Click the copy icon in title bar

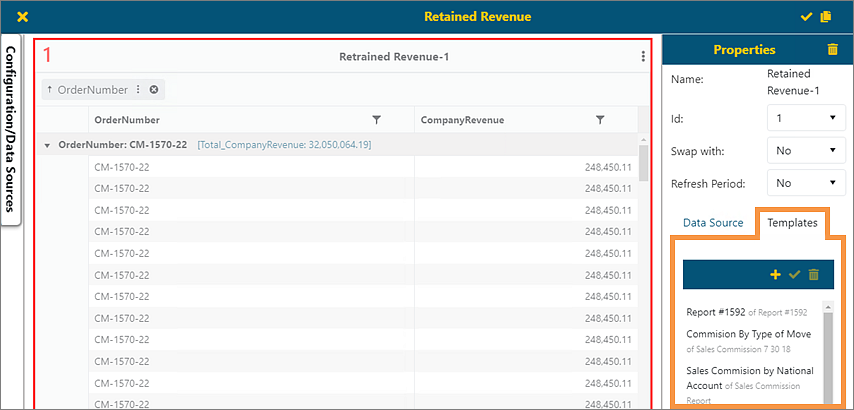825,17
